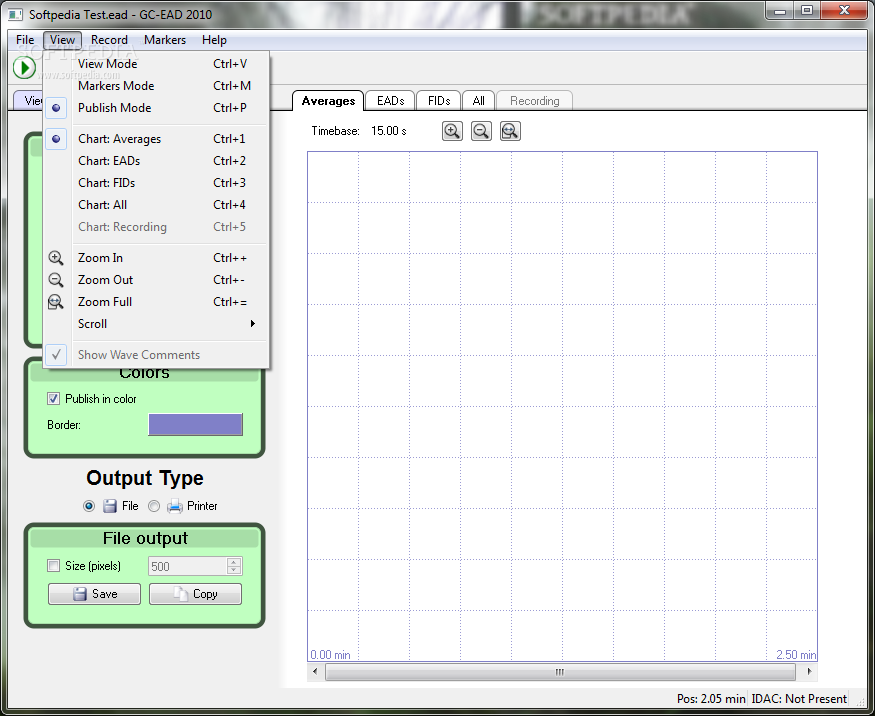This screenshot has width=875, height=716.
Task: Click the 0.00 min chart label
Action: tap(330, 655)
